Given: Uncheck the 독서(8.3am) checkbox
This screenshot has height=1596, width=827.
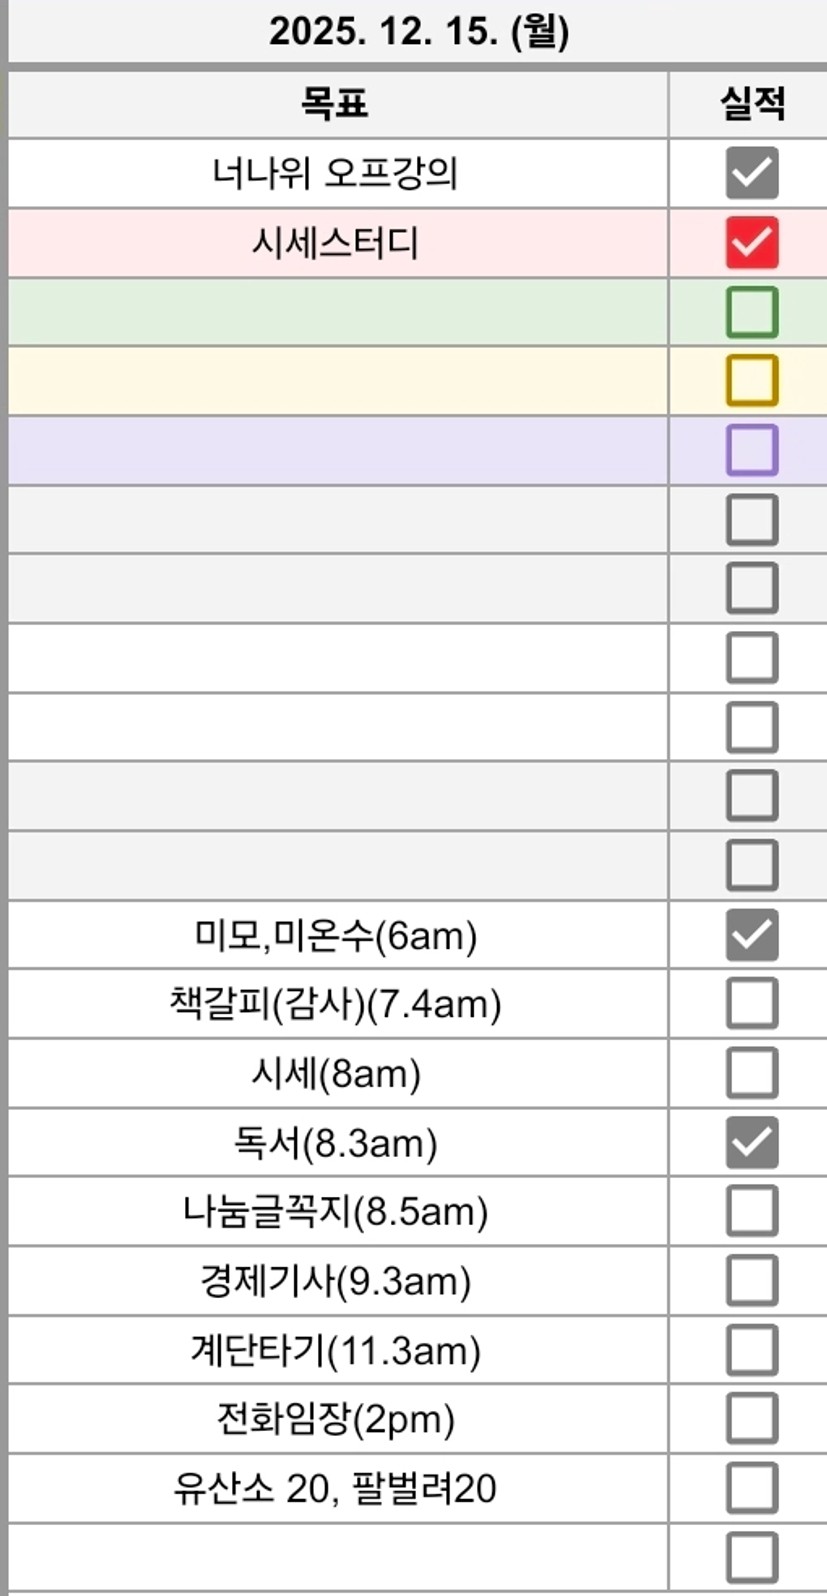Looking at the screenshot, I should coord(751,1143).
